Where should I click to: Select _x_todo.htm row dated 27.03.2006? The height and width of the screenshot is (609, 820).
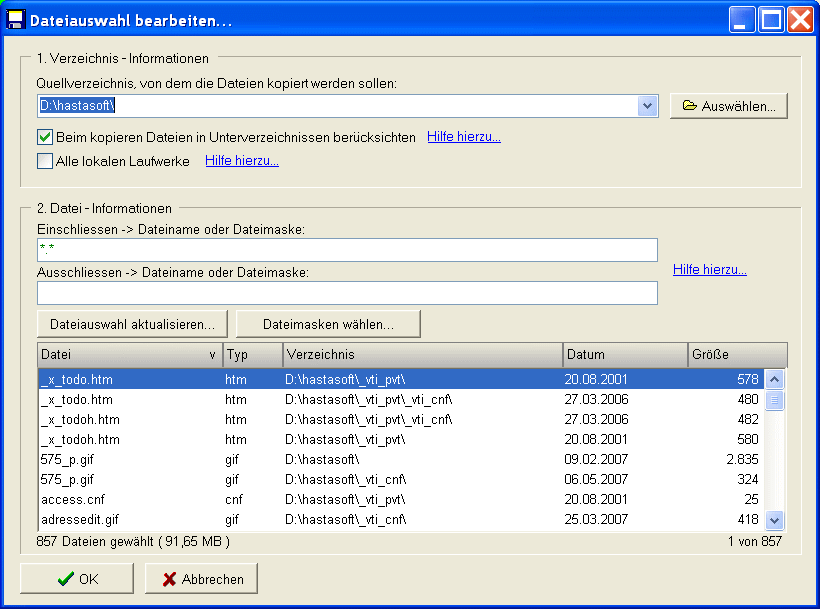coord(401,399)
